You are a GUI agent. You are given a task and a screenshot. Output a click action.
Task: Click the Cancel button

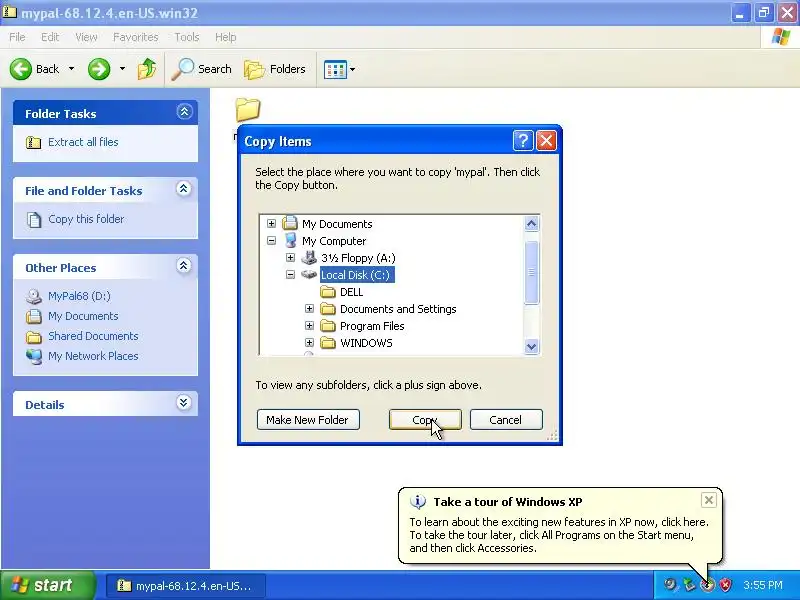pos(506,420)
